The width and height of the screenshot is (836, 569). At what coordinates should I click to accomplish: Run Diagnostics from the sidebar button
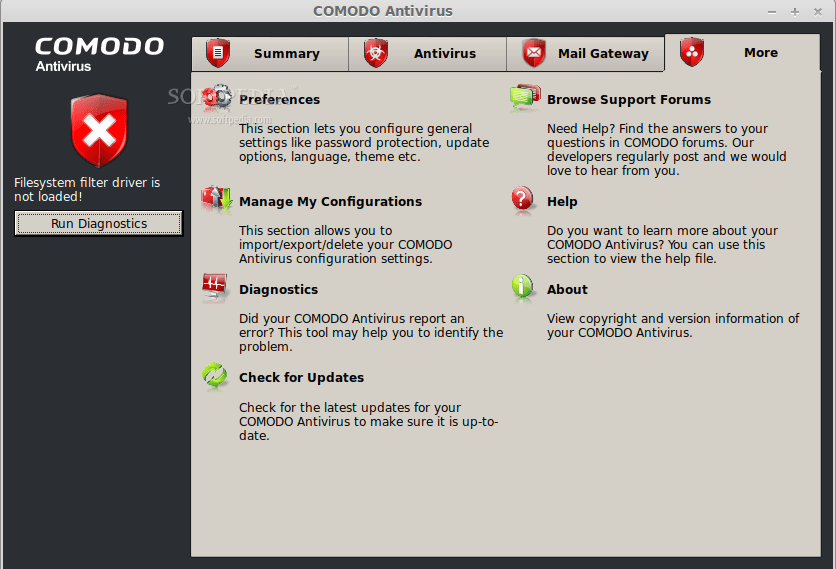click(x=99, y=223)
